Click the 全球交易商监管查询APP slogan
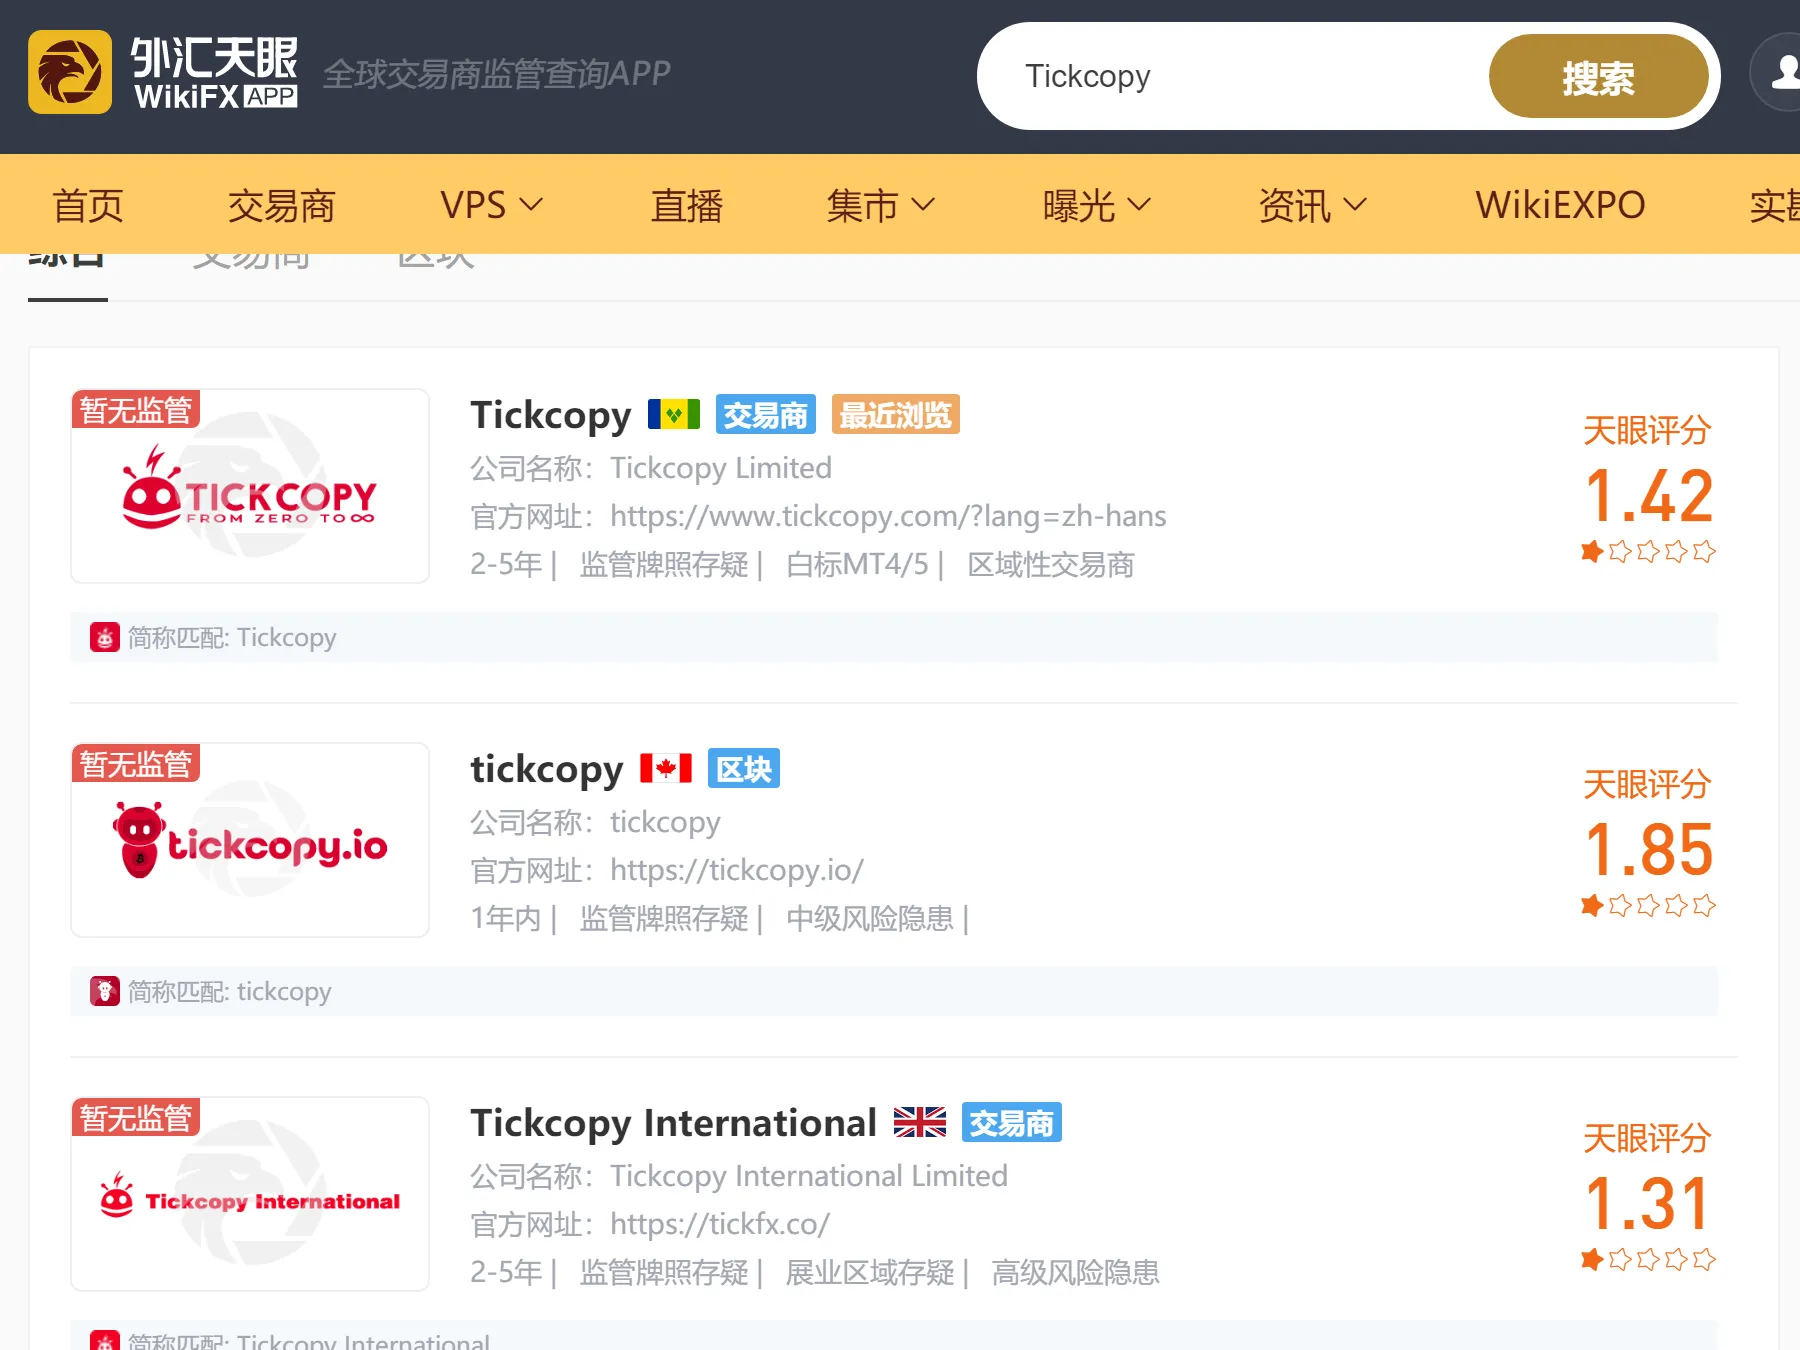The height and width of the screenshot is (1350, 1800). [497, 74]
